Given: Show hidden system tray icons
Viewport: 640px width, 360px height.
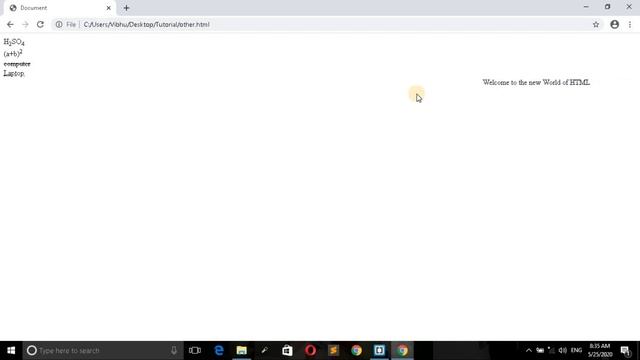Looking at the screenshot, I should click(x=529, y=350).
